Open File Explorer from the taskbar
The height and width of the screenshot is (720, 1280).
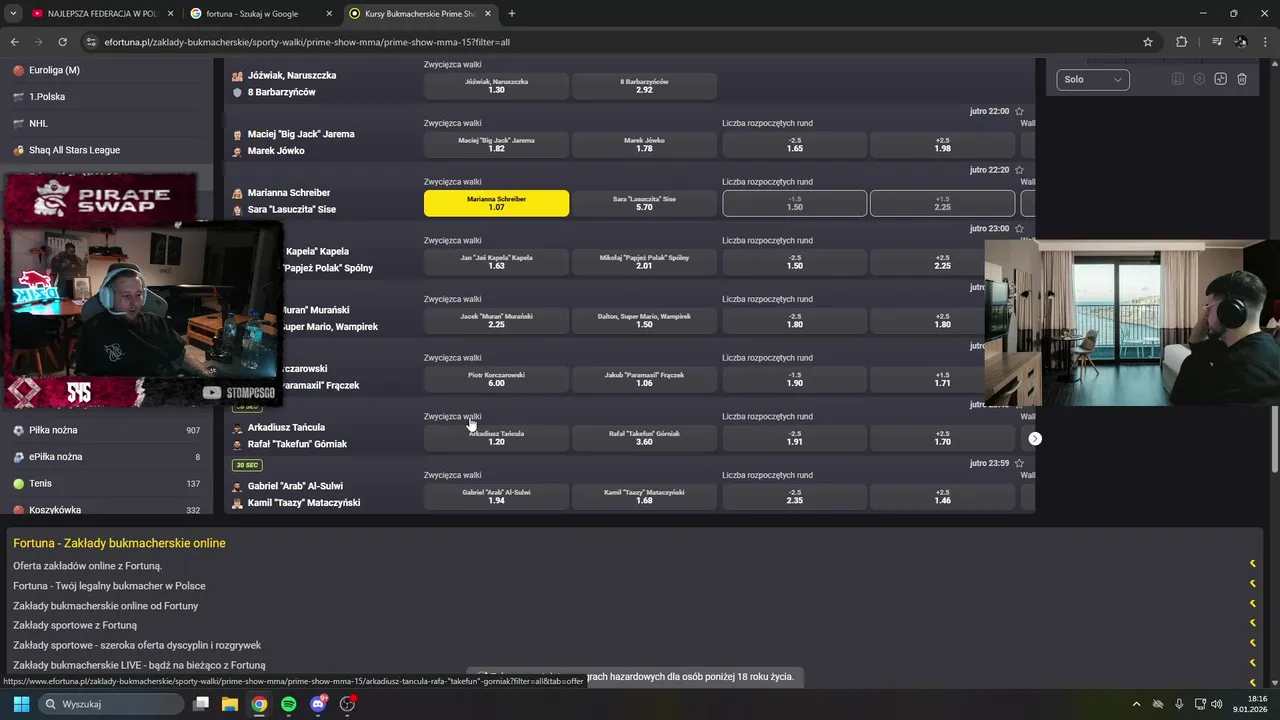tap(230, 704)
